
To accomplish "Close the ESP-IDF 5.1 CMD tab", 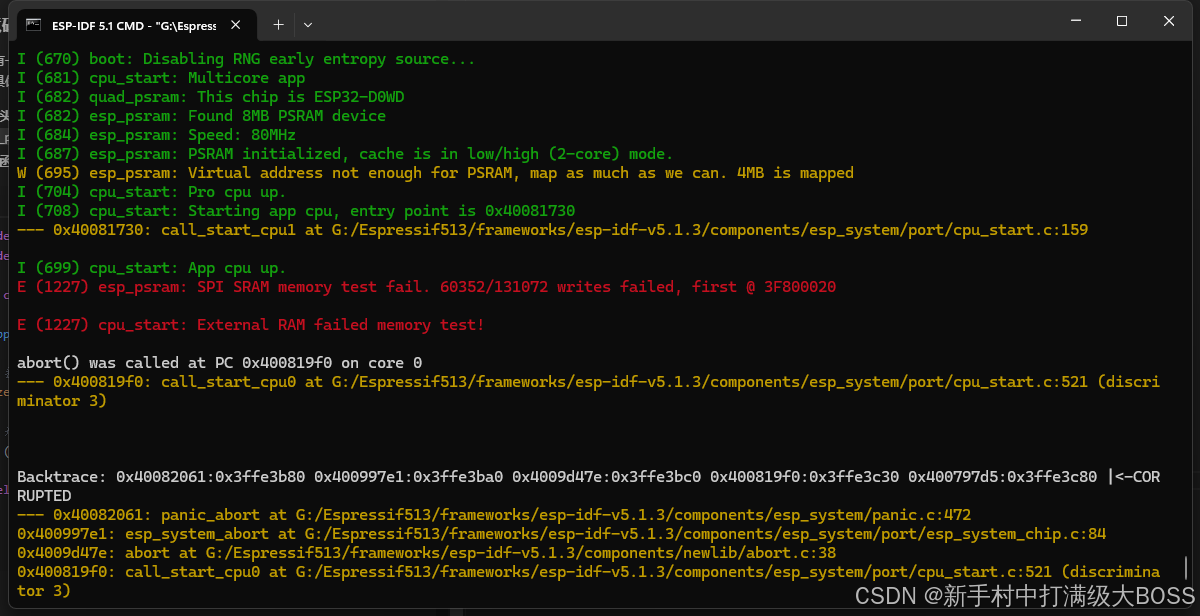I will point(236,24).
